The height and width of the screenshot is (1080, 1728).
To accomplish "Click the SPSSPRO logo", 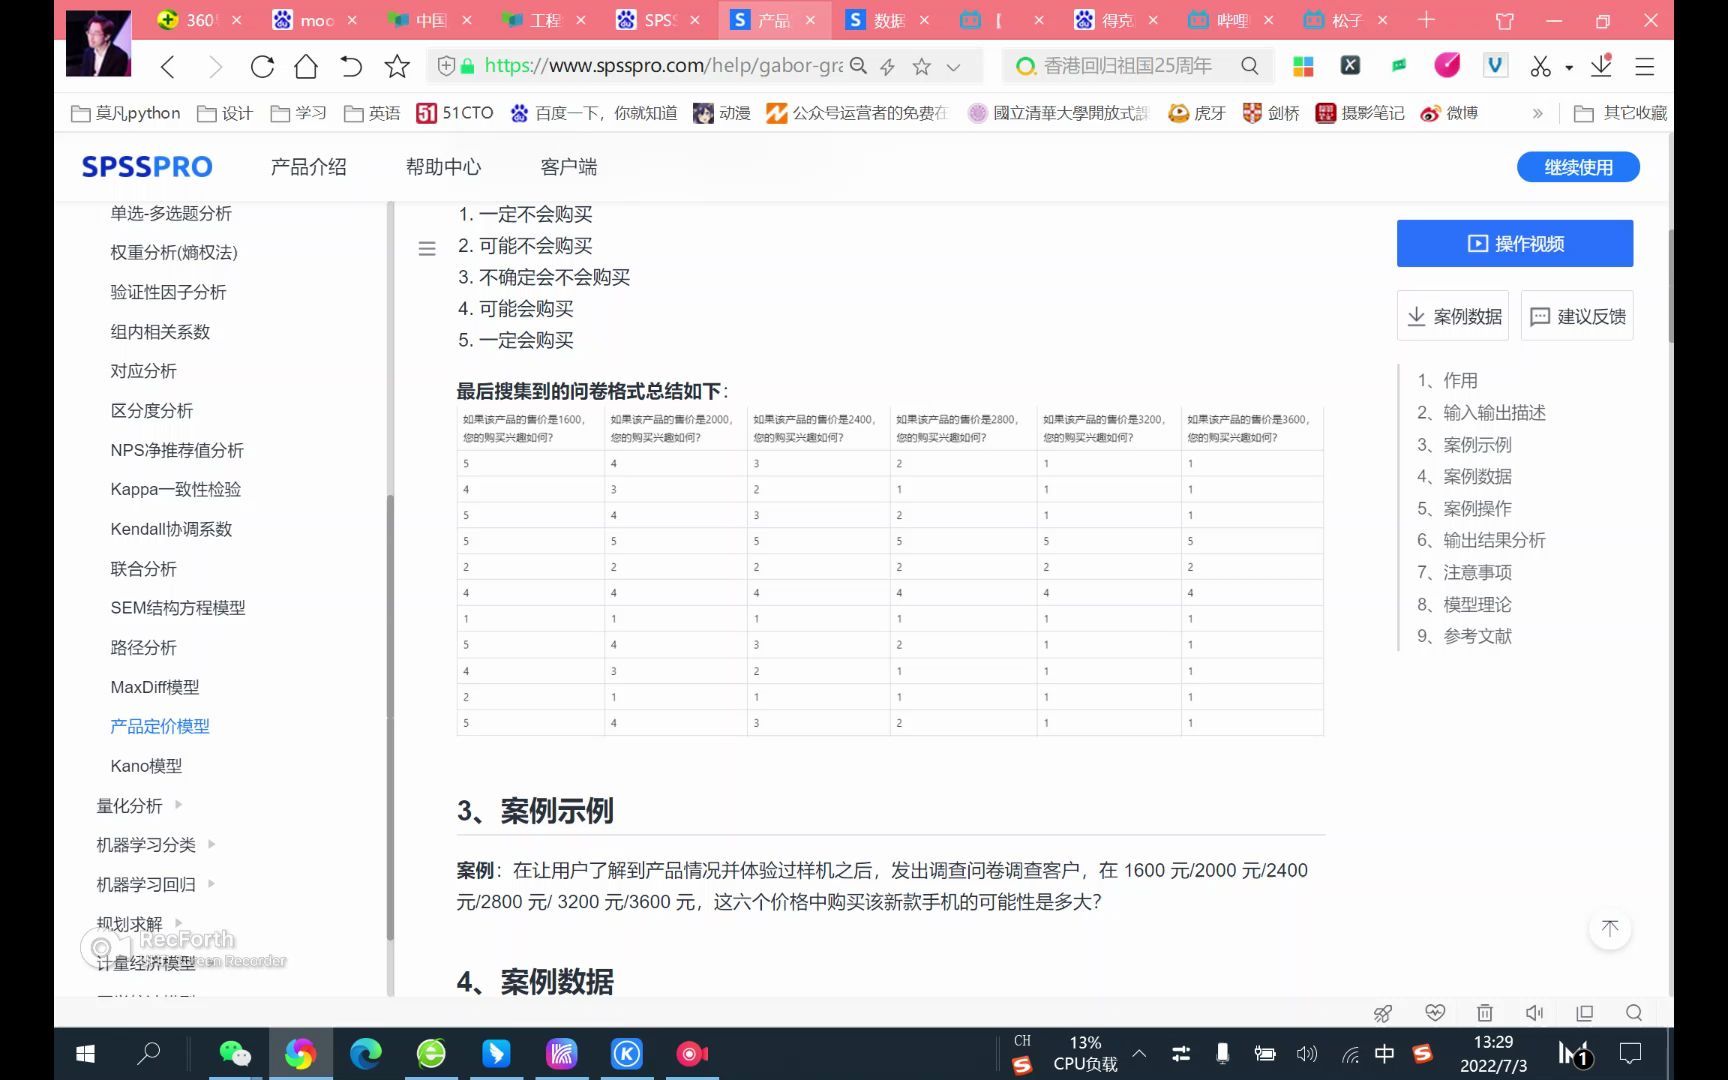I will 146,166.
